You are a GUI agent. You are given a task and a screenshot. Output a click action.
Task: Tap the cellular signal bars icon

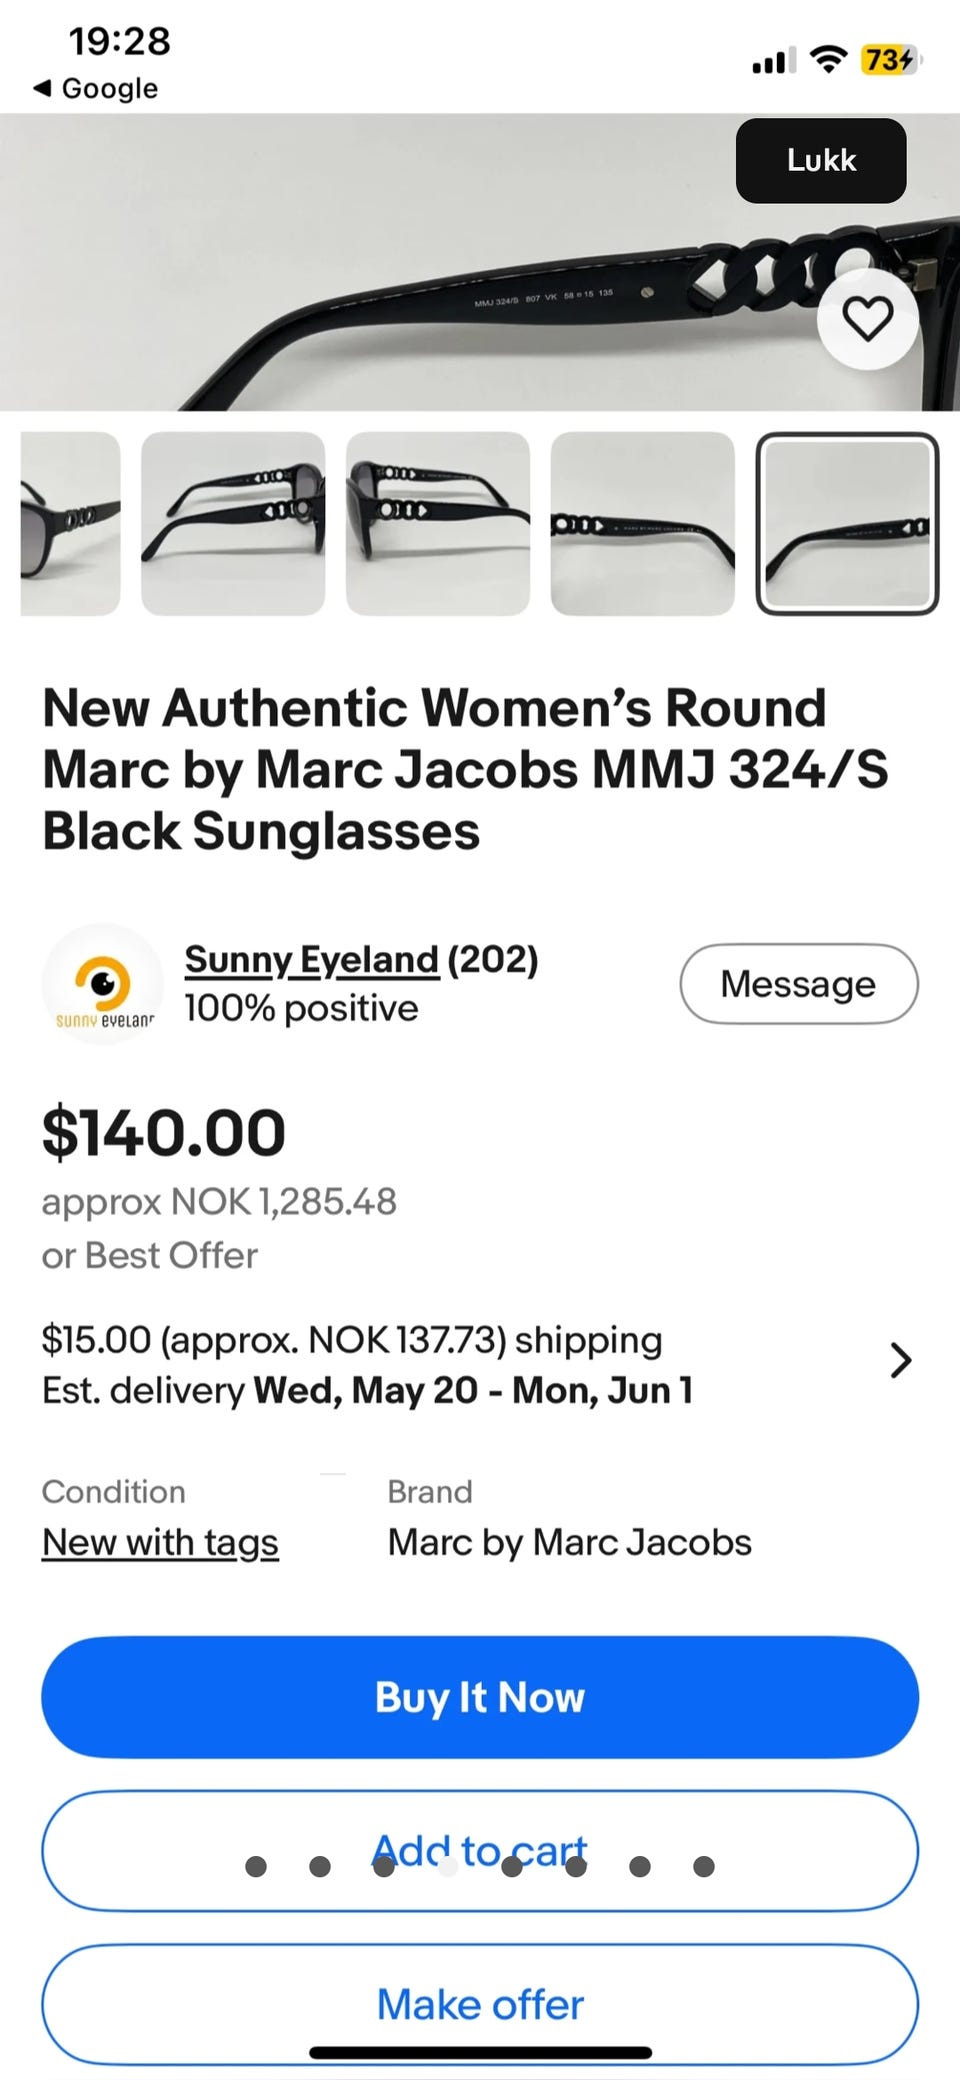pyautogui.click(x=774, y=61)
